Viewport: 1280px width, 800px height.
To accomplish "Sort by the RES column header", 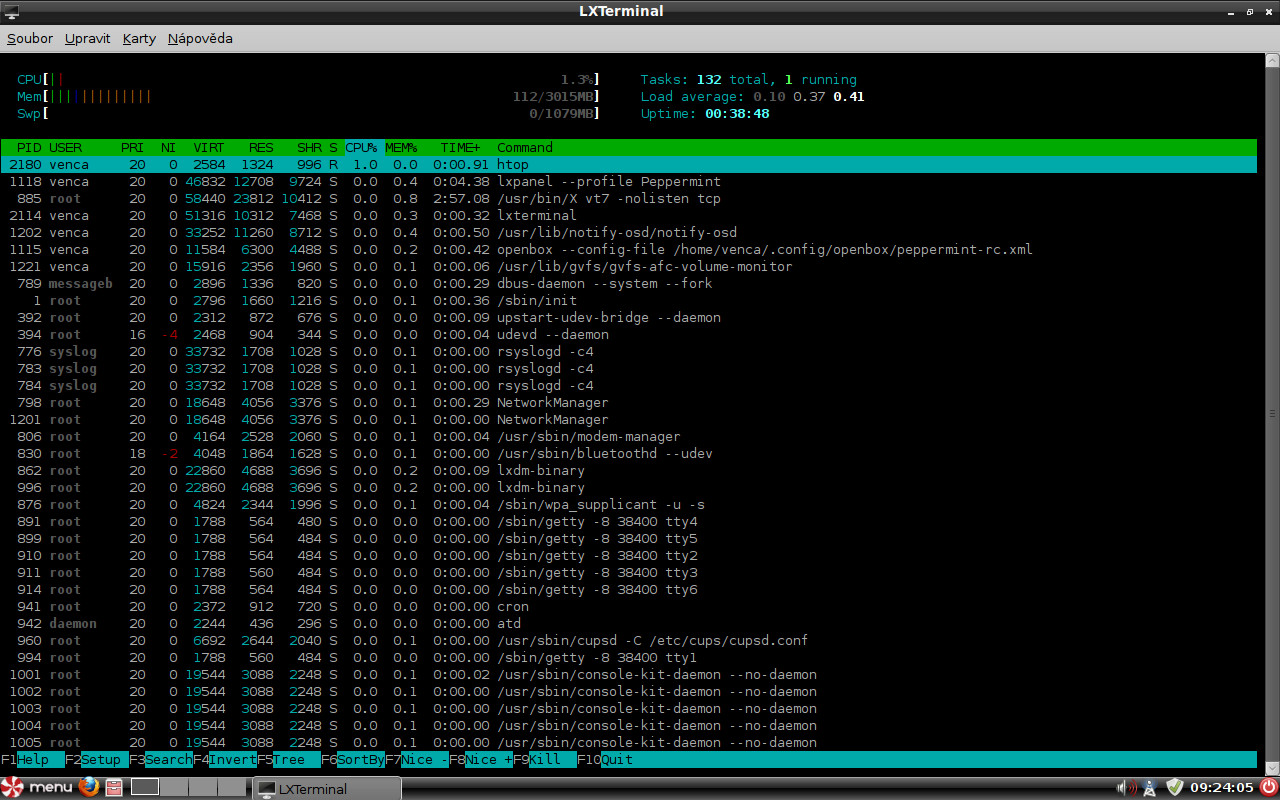I will (x=261, y=147).
